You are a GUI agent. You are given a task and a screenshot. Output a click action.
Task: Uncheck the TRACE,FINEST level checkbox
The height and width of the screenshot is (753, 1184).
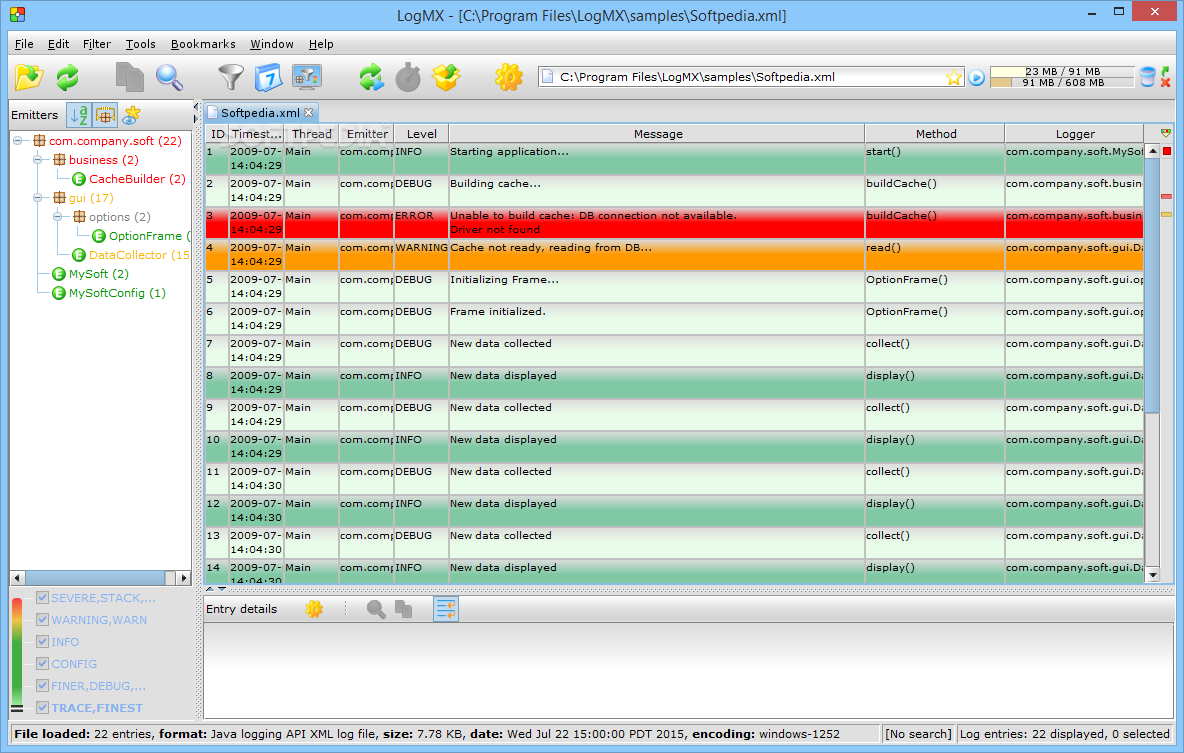[x=43, y=707]
